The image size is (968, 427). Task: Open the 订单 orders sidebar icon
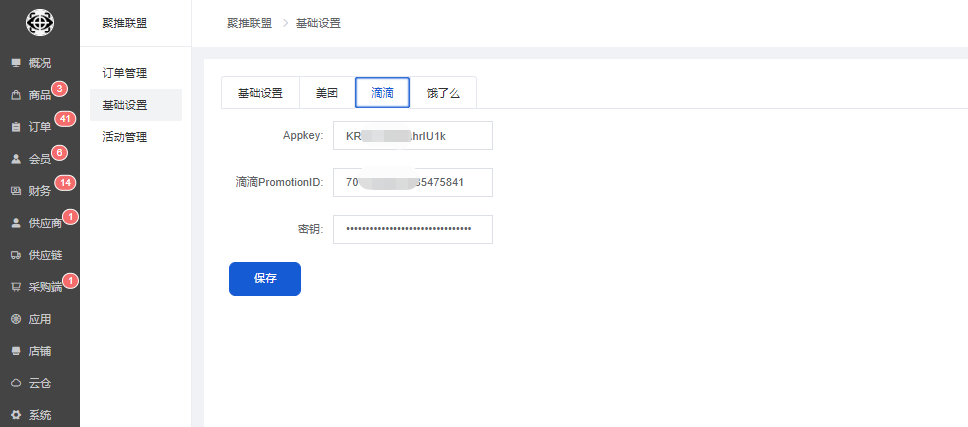(x=16, y=127)
